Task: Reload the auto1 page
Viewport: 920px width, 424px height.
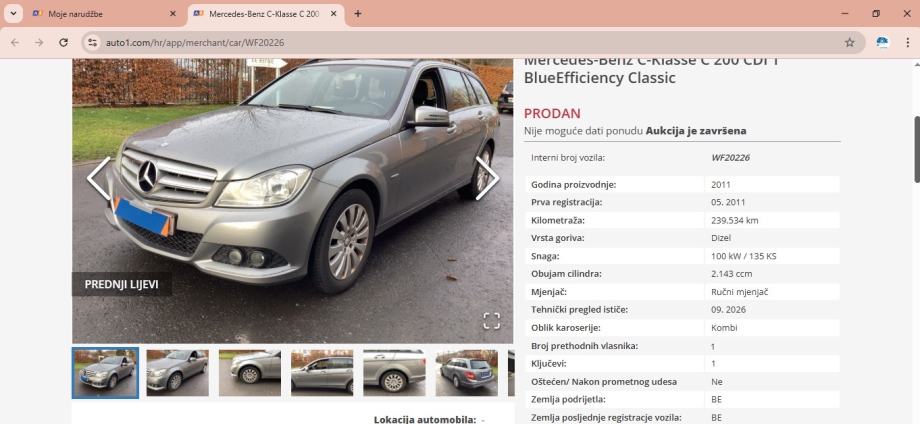Action: pos(63,42)
